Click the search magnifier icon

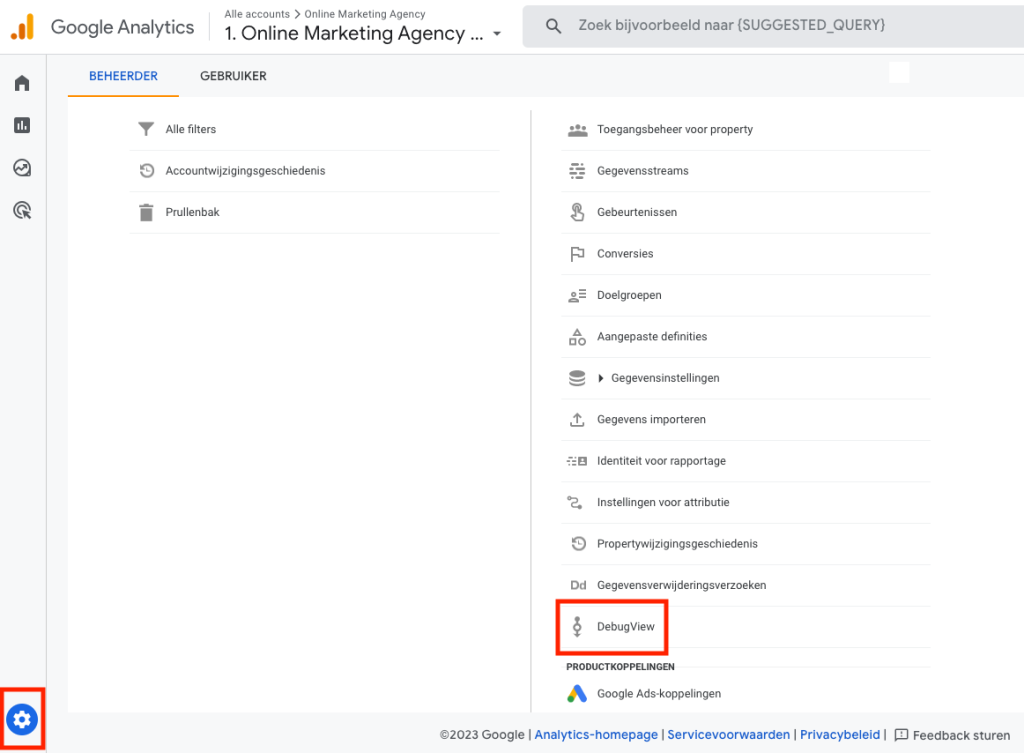click(553, 26)
